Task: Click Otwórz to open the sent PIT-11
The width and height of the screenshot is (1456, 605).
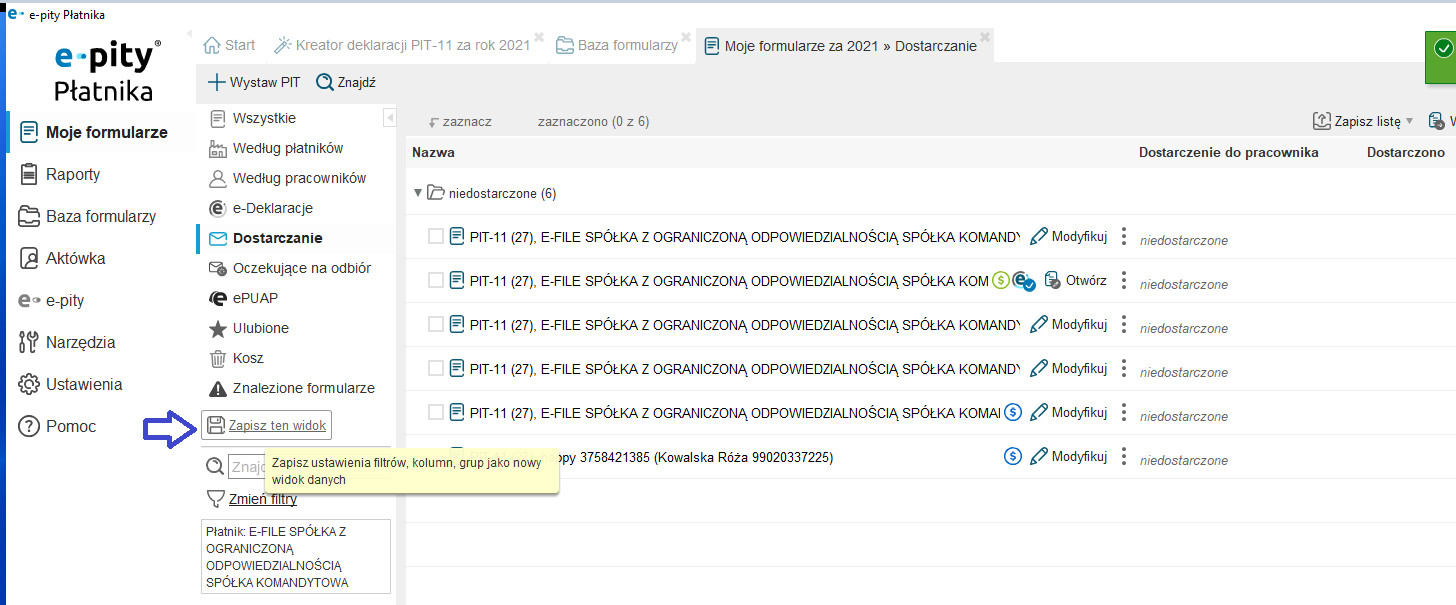Action: [x=1075, y=280]
